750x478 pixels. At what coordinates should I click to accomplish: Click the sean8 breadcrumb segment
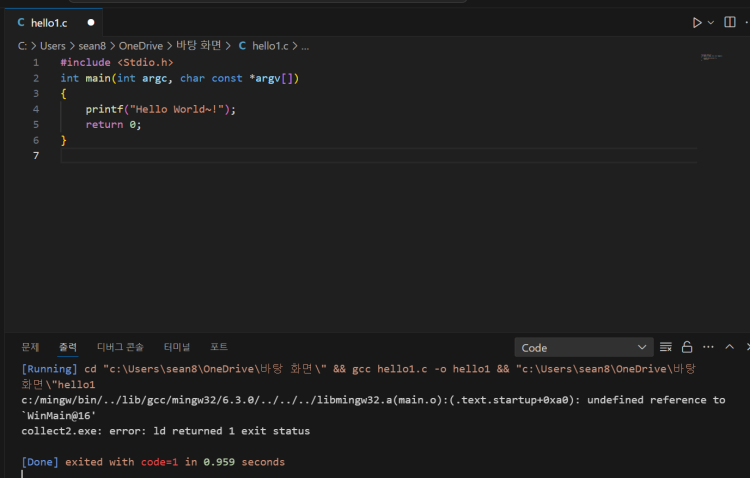pos(92,46)
